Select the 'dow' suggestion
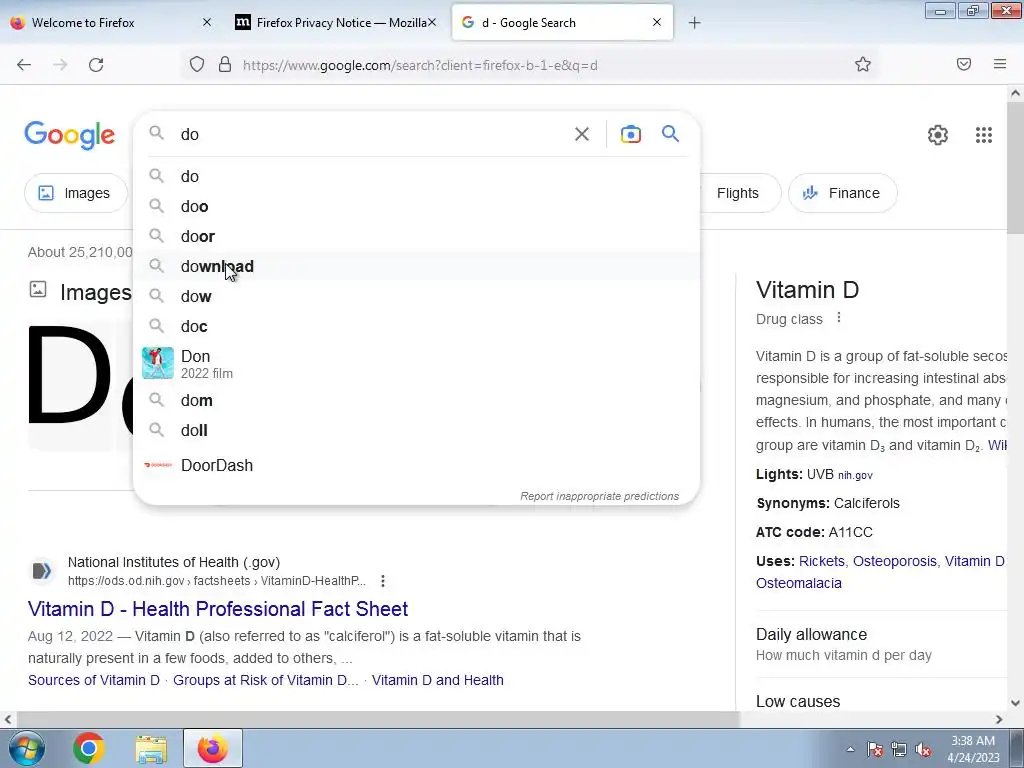 [x=416, y=296]
